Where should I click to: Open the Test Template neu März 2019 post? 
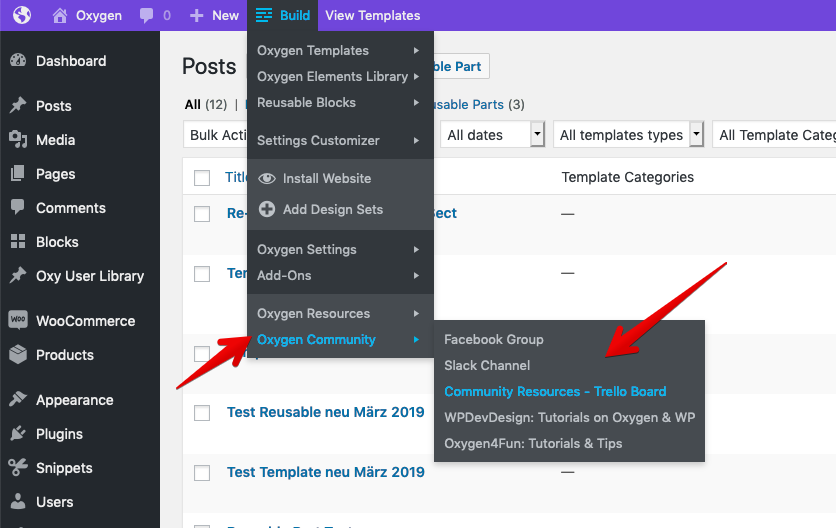pyautogui.click(x=326, y=472)
